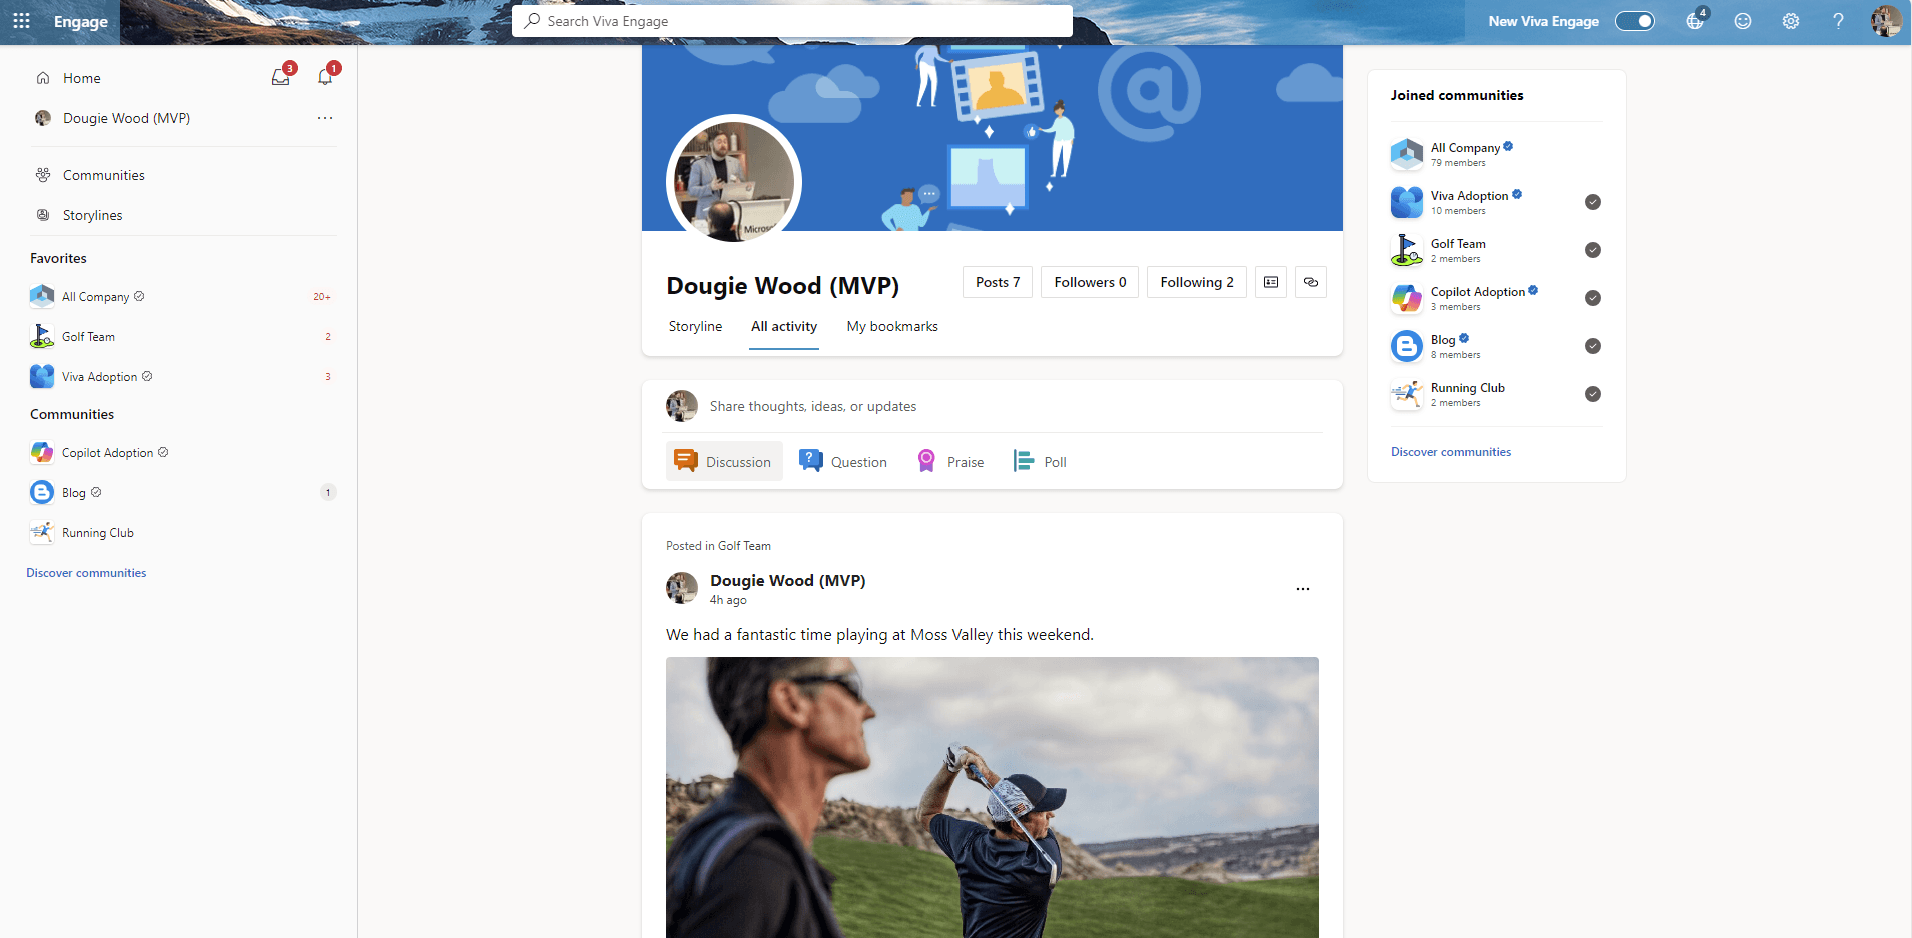Switch to the My bookmarks tab
Image resolution: width=1912 pixels, height=938 pixels.
(892, 327)
